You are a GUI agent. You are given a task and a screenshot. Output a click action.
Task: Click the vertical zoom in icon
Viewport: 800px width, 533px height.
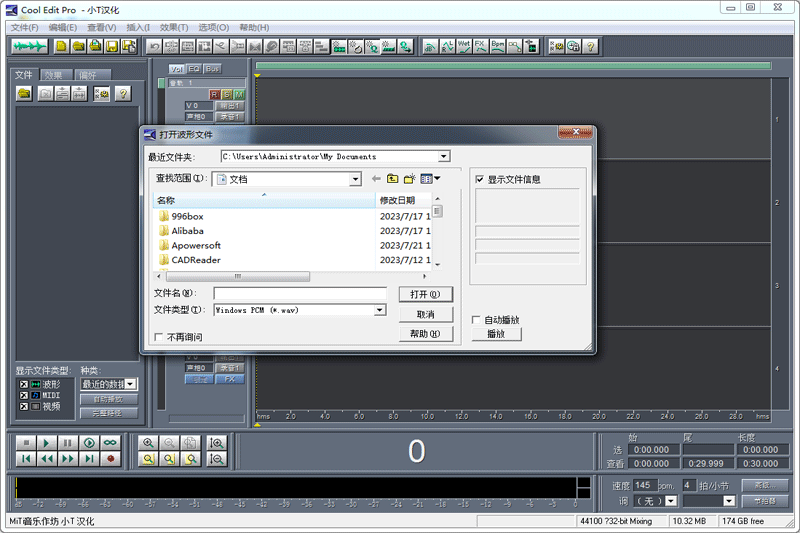(x=216, y=443)
